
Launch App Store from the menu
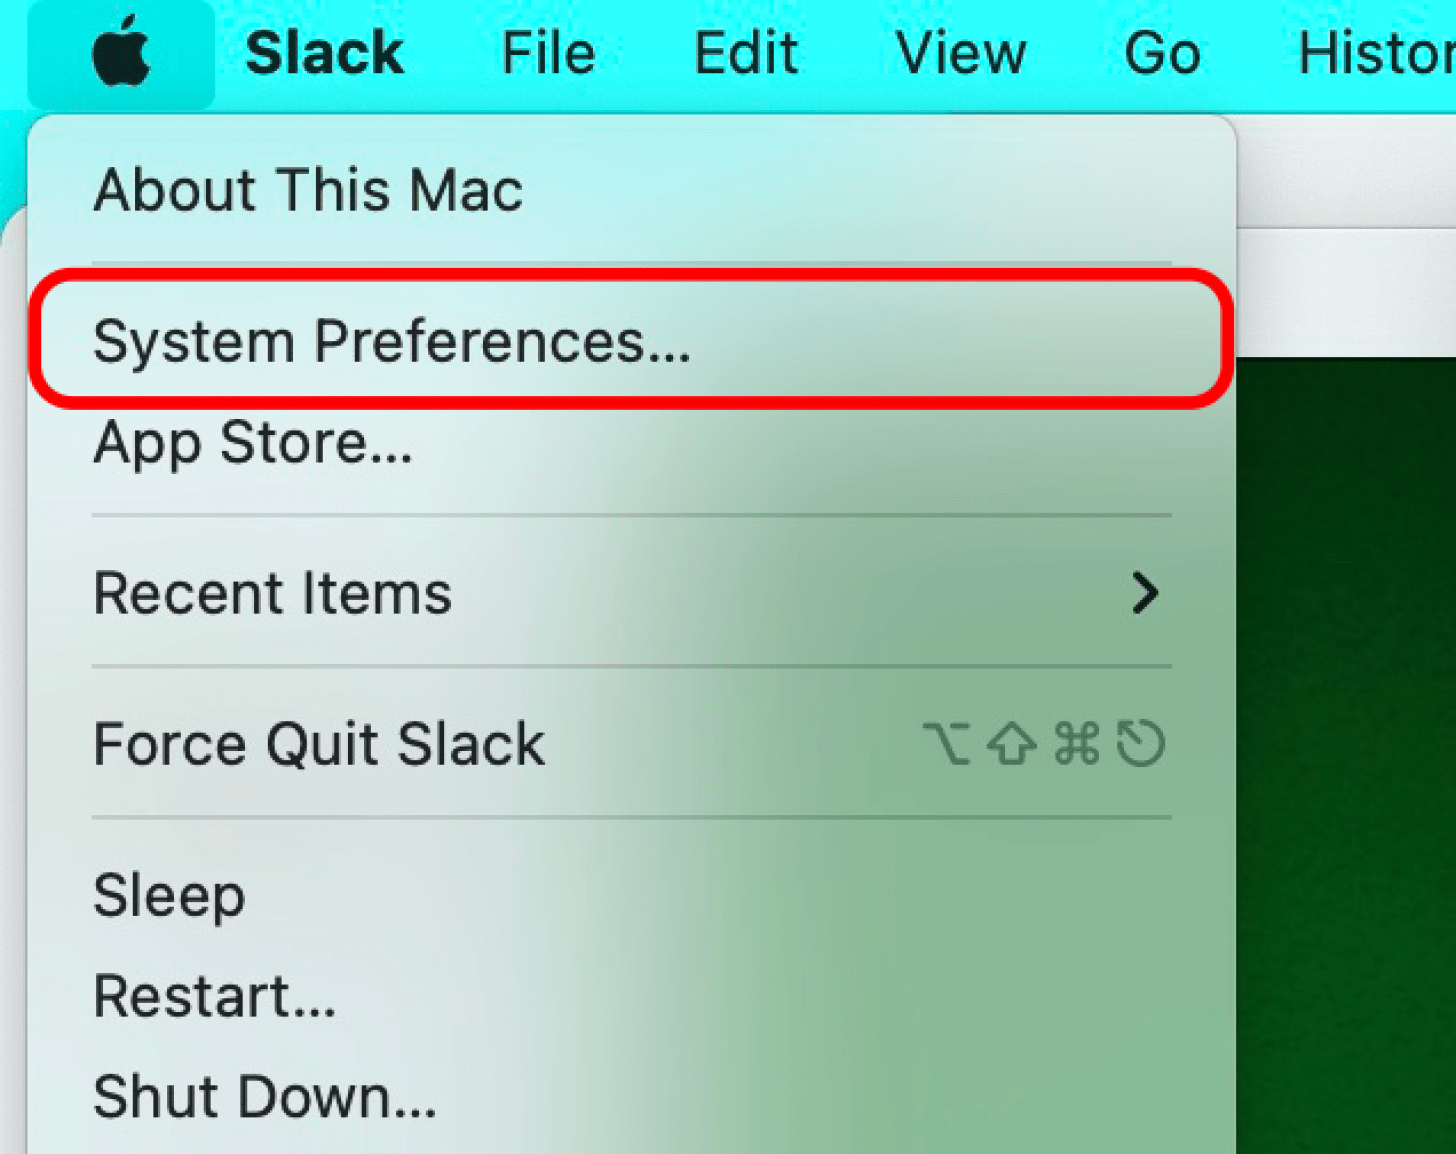pos(253,442)
